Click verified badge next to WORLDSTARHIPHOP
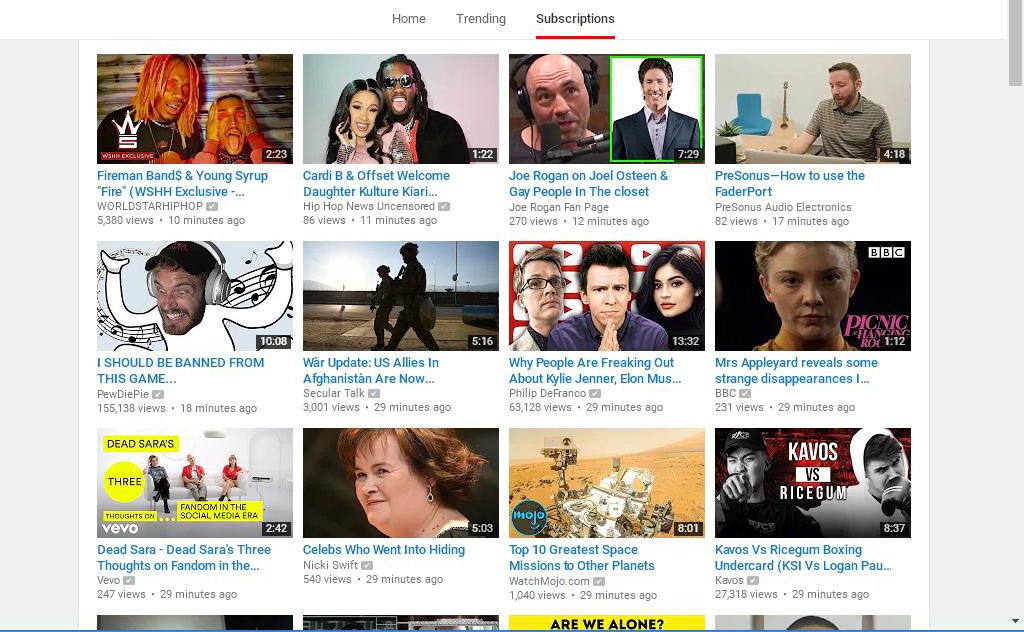Viewport: 1024px width, 632px height. [212, 206]
